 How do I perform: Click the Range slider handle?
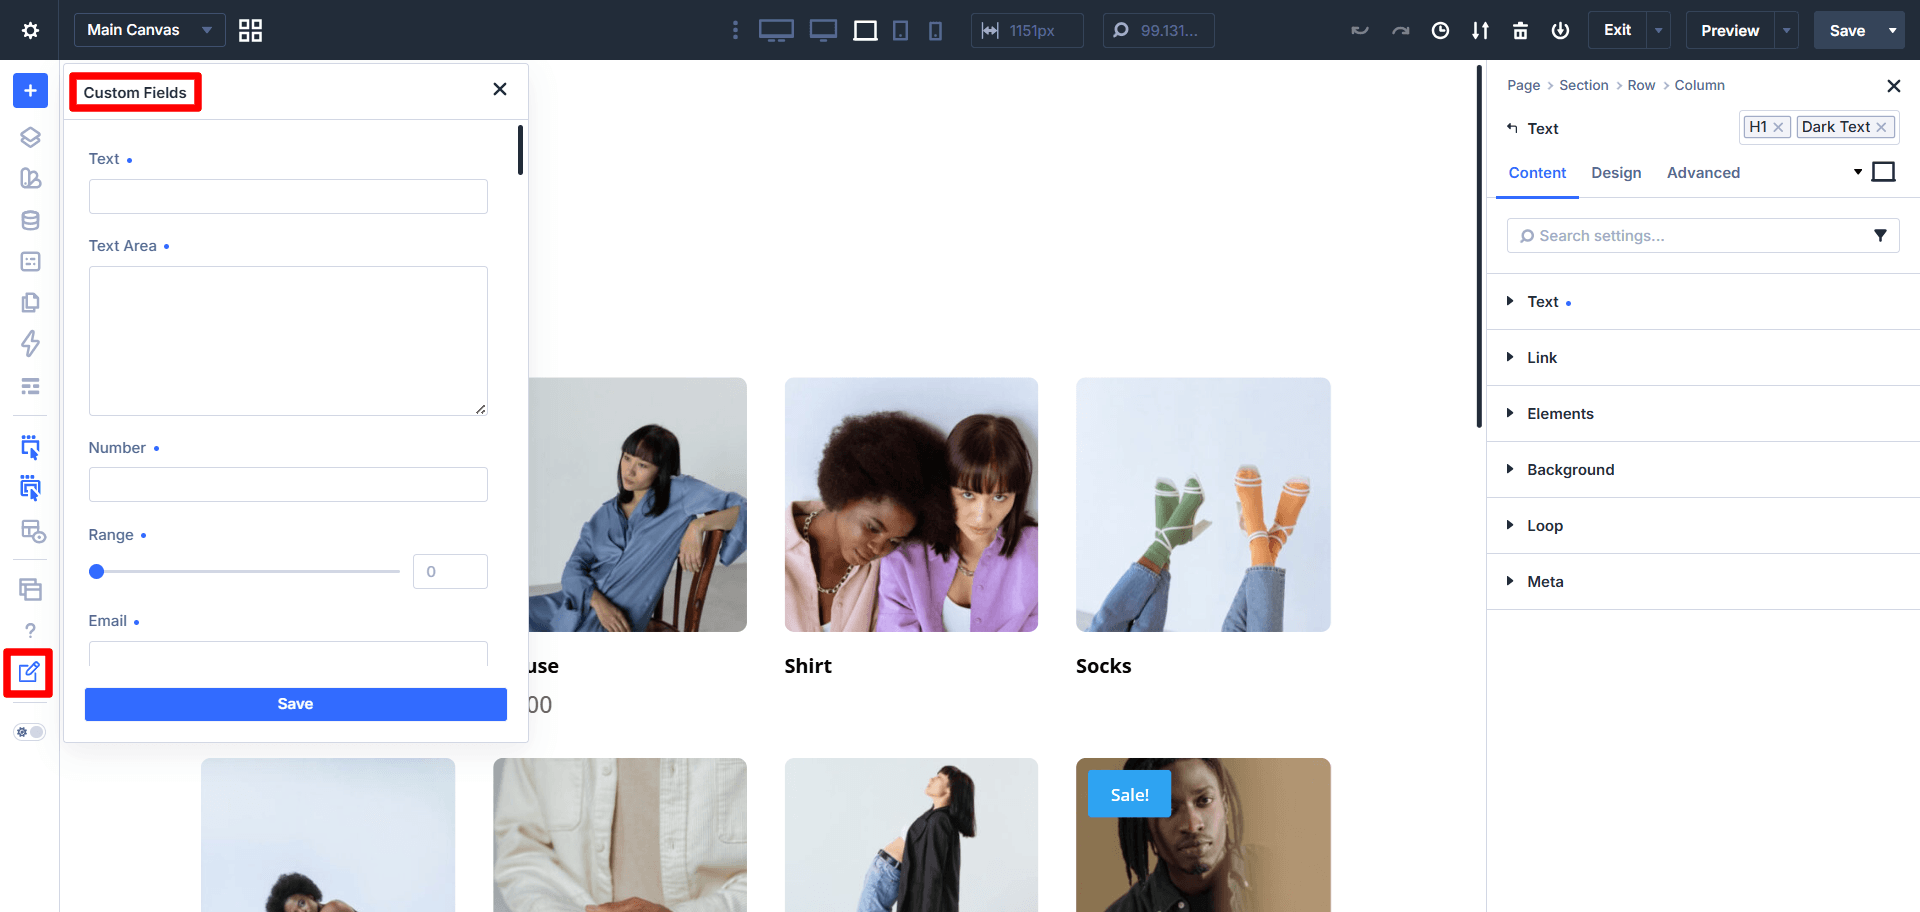click(96, 572)
